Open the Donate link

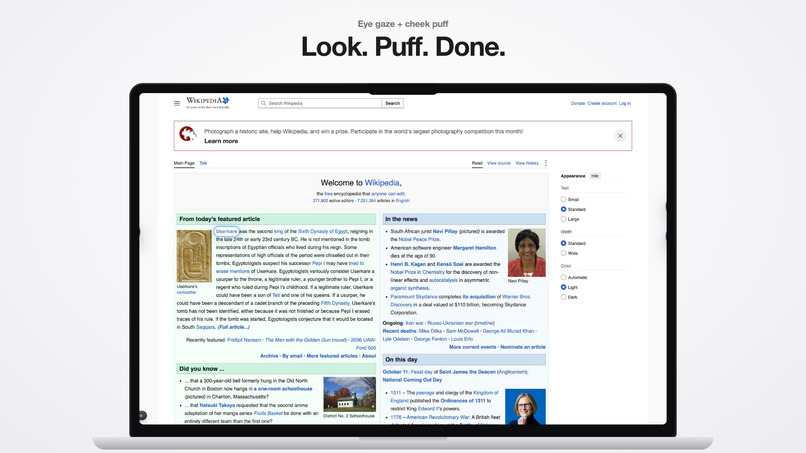(578, 103)
